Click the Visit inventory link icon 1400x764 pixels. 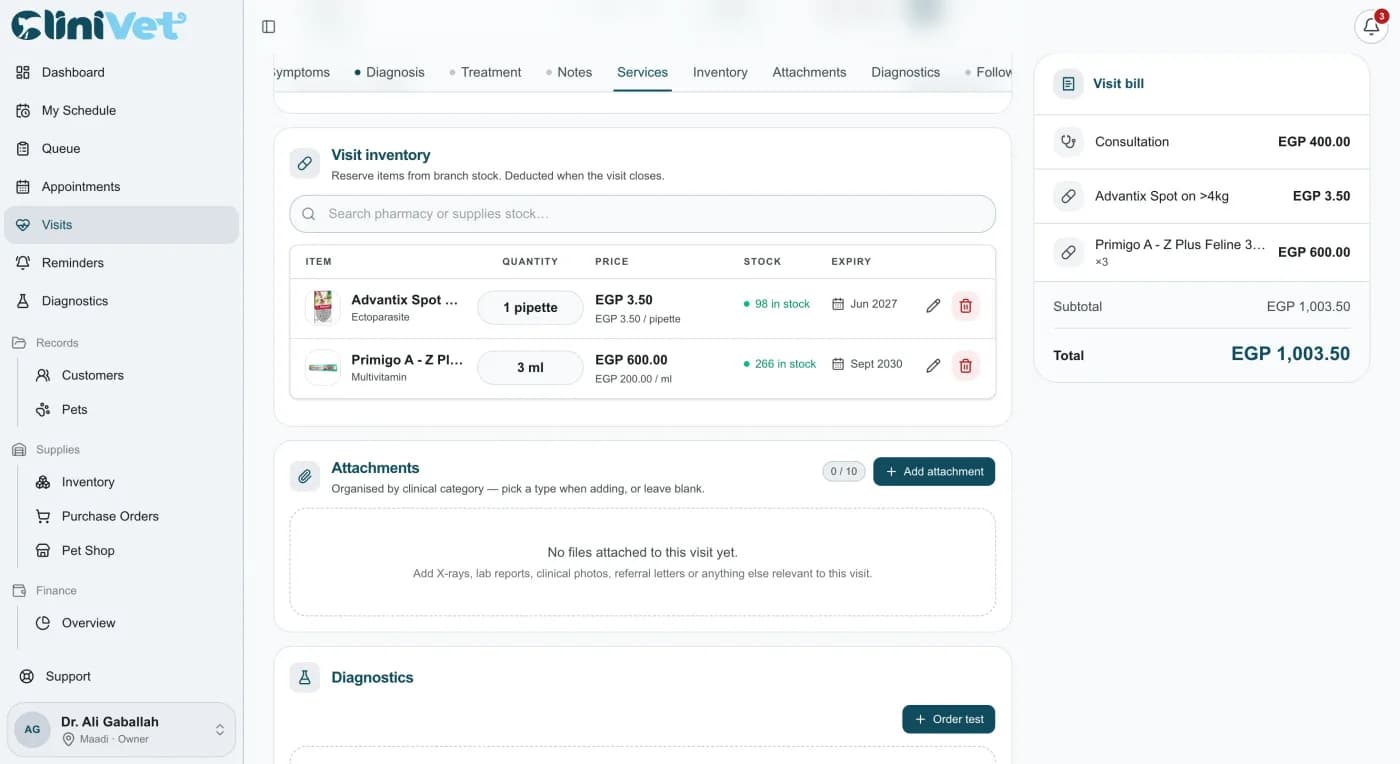coord(305,164)
